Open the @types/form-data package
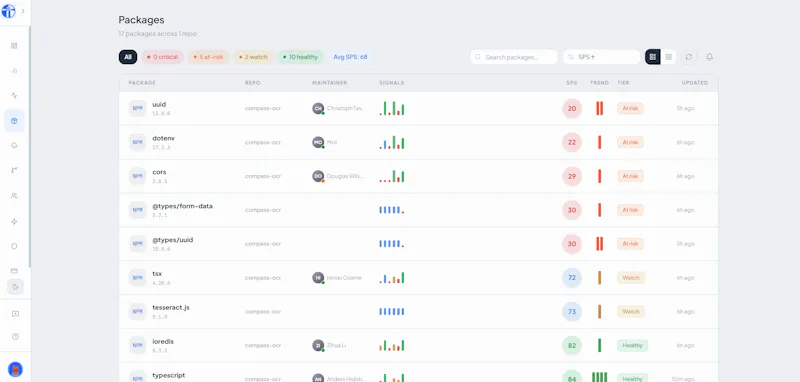This screenshot has height=382, width=800. (182, 206)
